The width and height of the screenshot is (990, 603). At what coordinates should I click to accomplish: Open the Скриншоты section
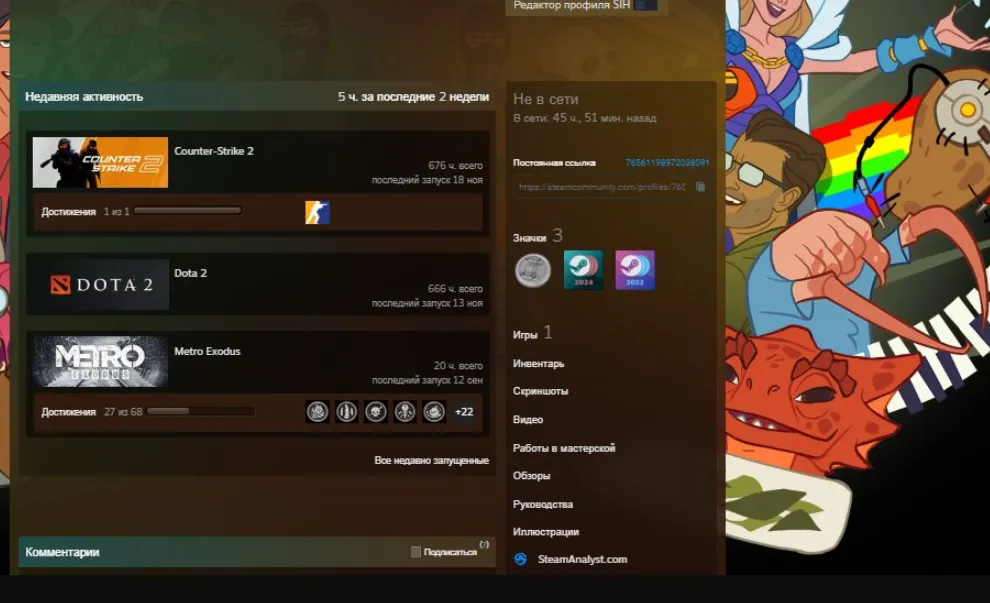540,392
